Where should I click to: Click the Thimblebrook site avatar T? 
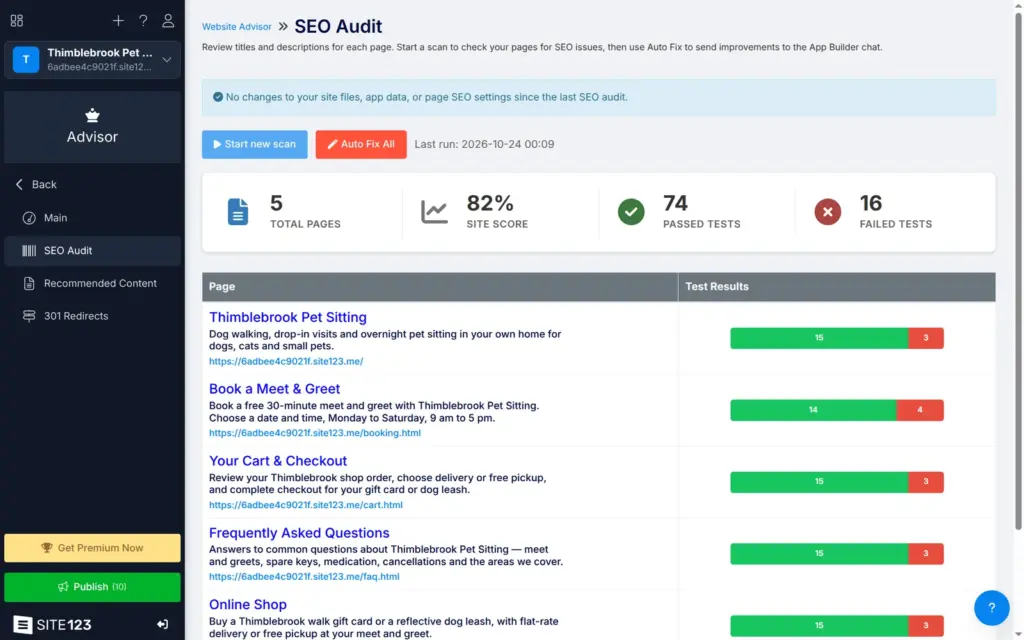point(26,59)
